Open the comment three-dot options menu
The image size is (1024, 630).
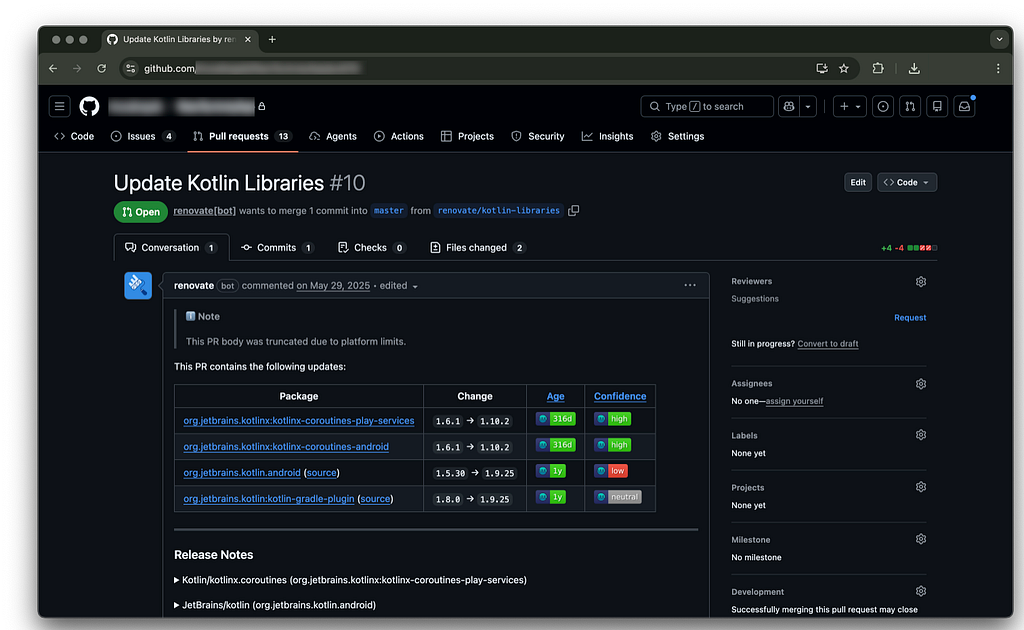tap(690, 285)
